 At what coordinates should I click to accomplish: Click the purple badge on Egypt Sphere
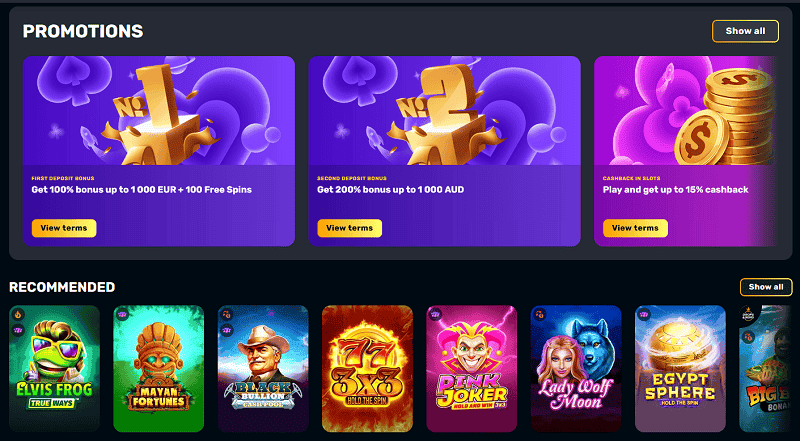(644, 314)
